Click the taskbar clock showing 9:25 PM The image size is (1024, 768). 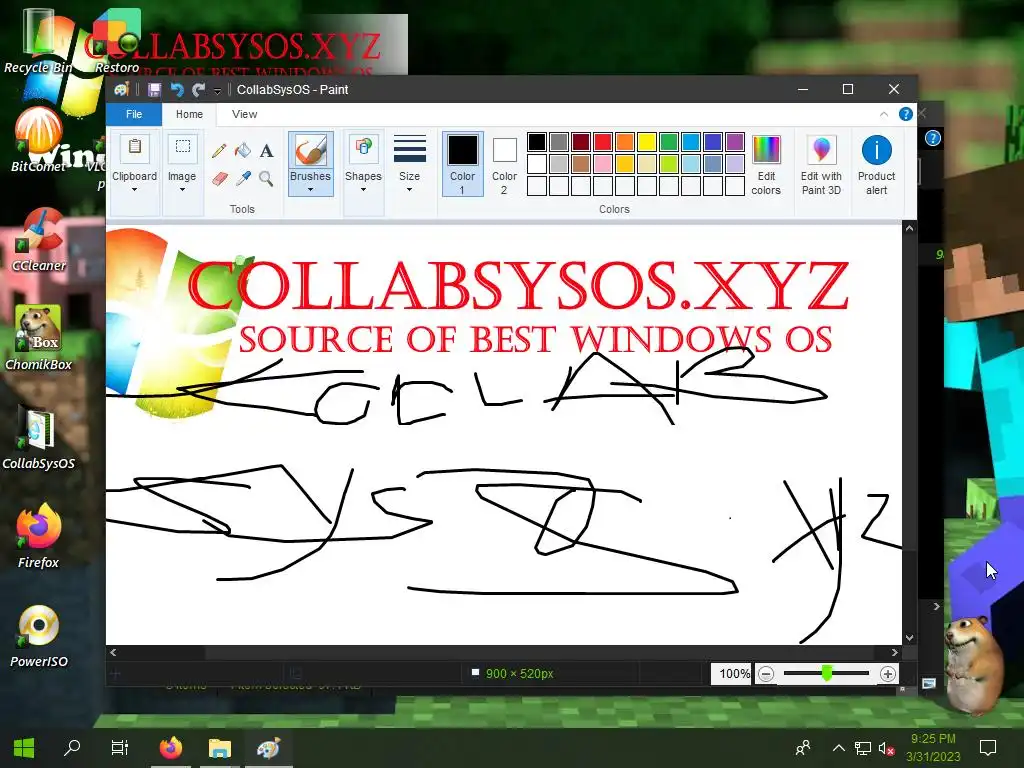[933, 748]
